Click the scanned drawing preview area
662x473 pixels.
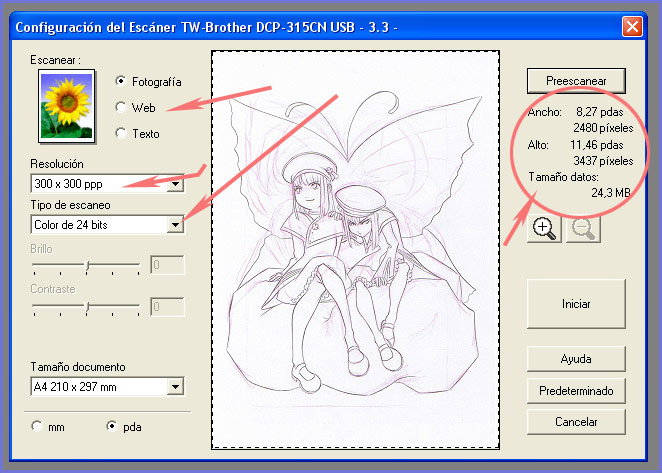(x=355, y=250)
